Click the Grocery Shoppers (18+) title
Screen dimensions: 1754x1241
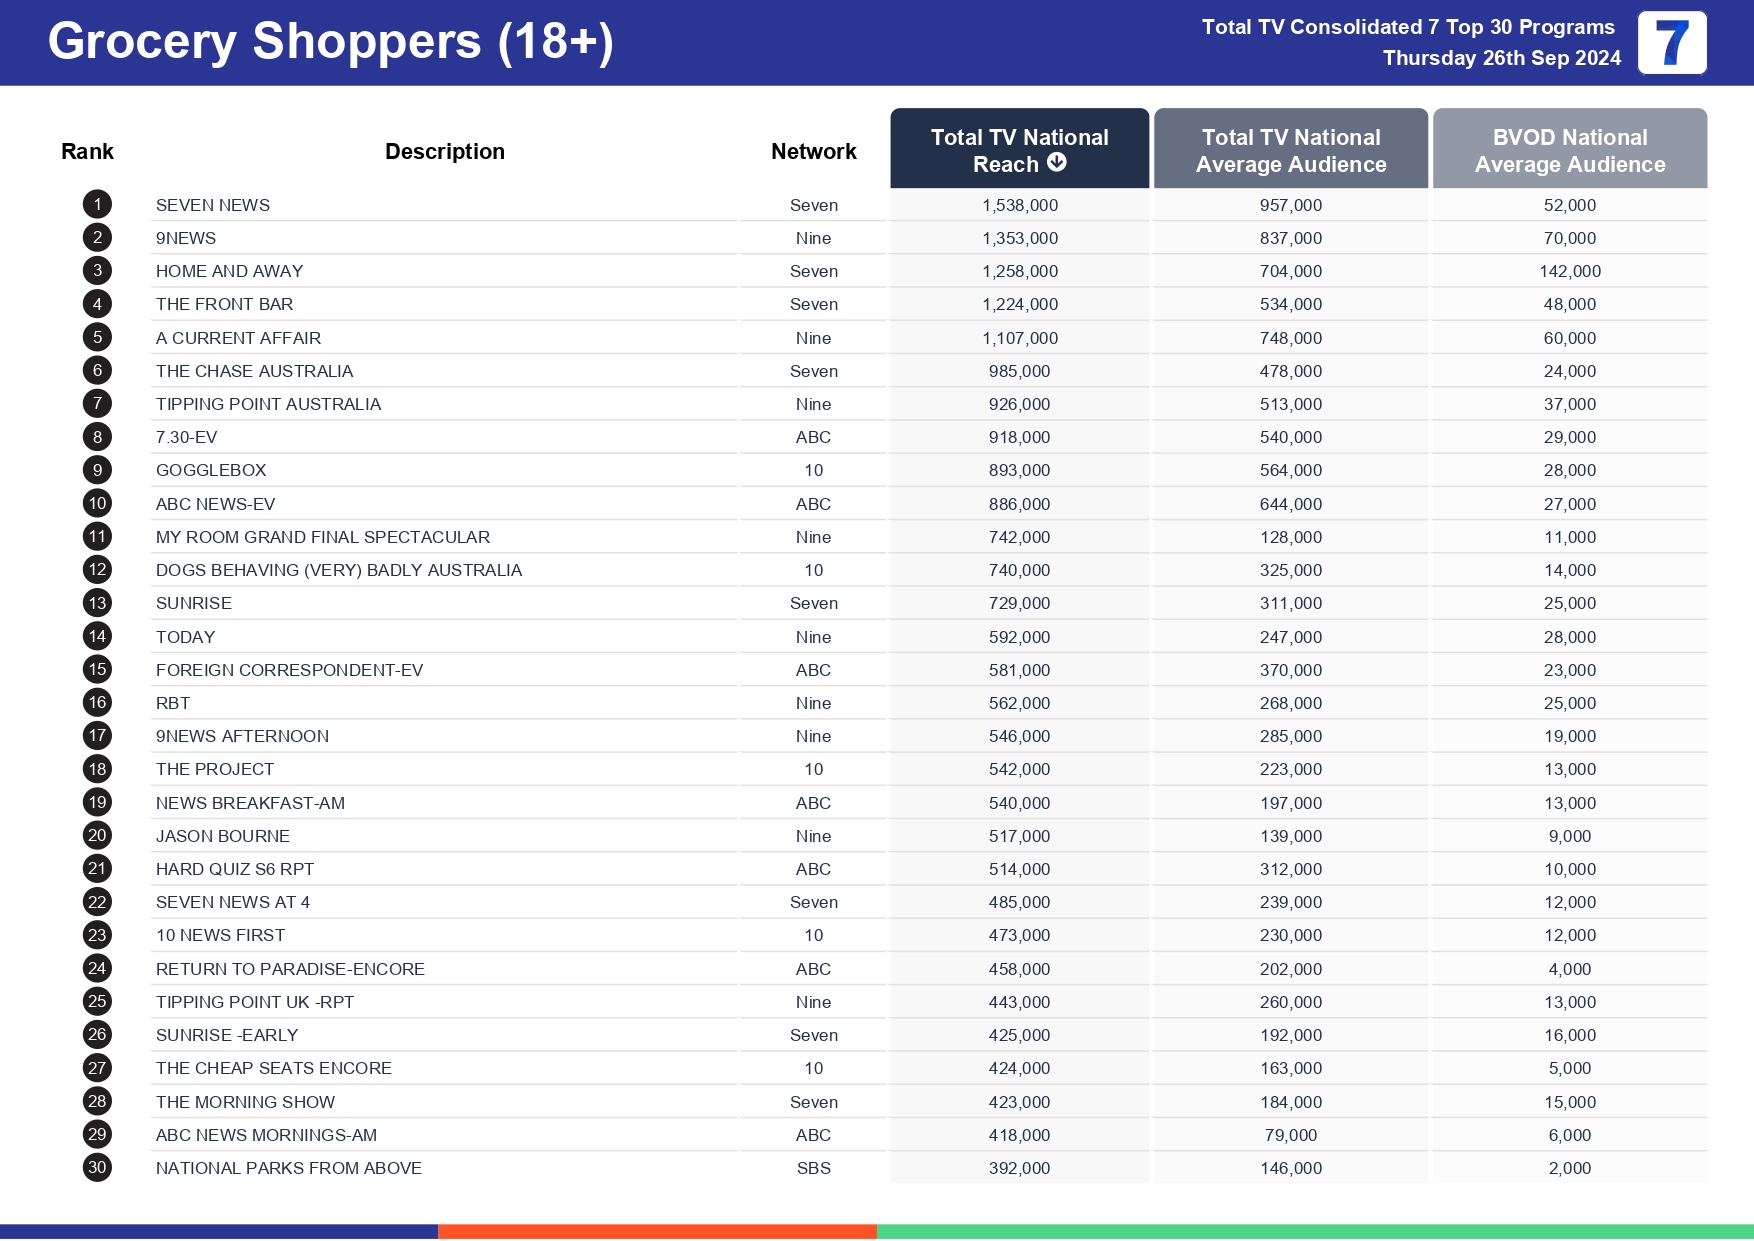330,42
